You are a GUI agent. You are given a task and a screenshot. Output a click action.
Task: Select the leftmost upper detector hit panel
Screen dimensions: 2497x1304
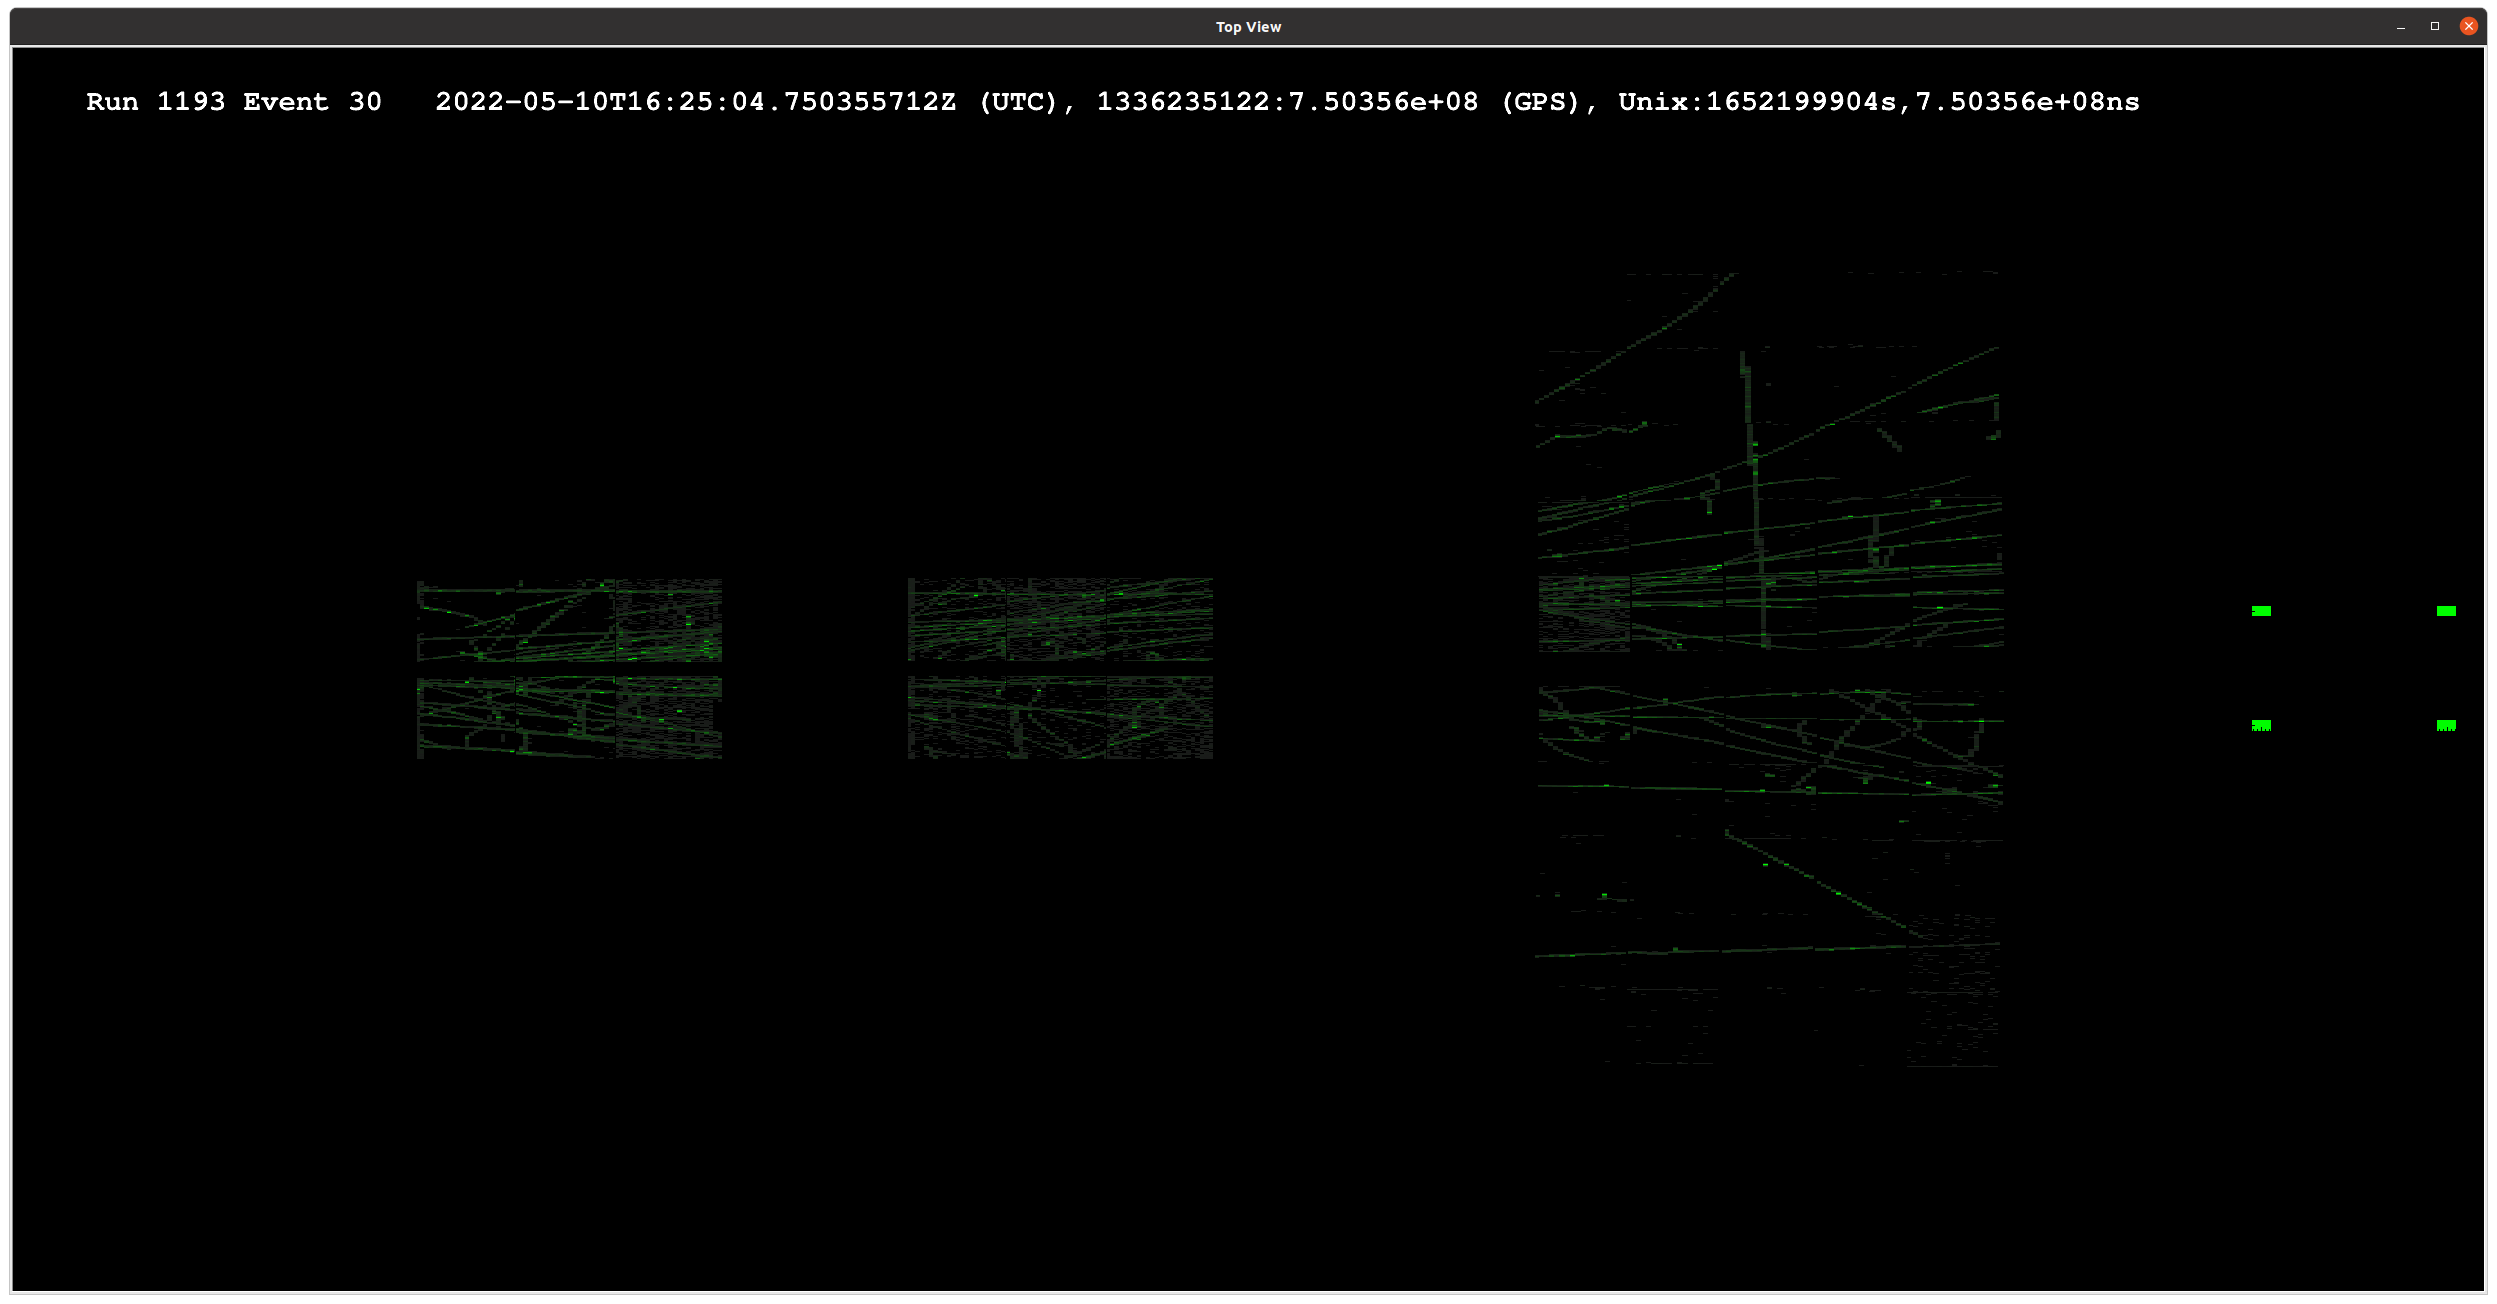point(569,620)
